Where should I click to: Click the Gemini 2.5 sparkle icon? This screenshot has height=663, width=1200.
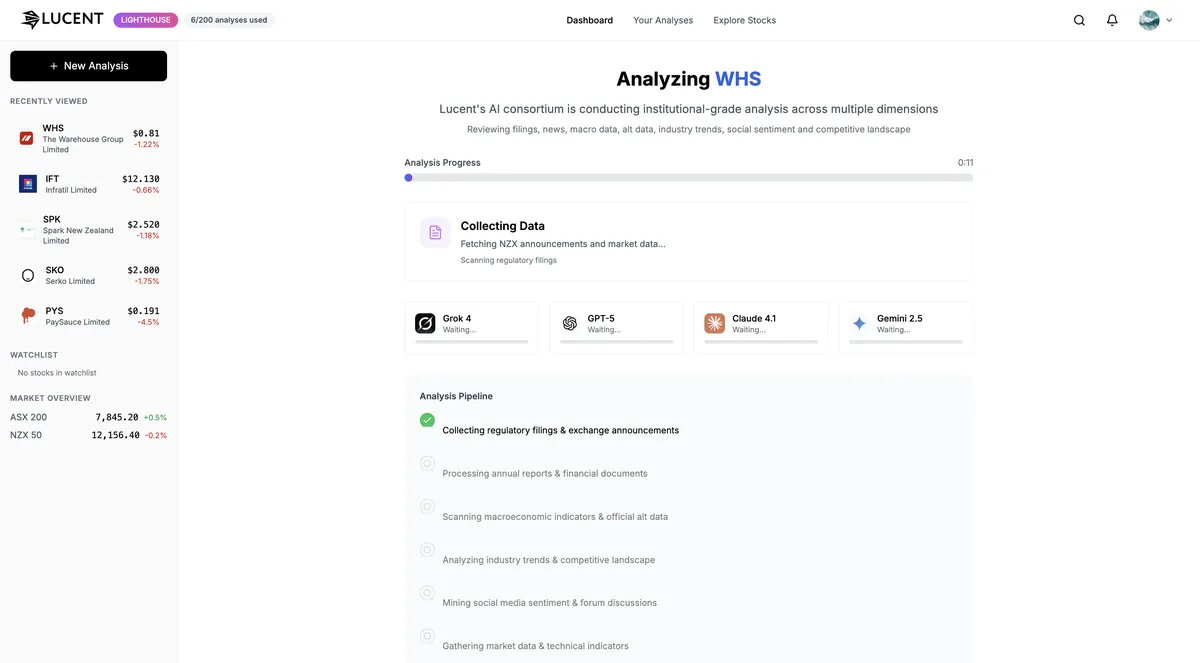click(x=859, y=323)
